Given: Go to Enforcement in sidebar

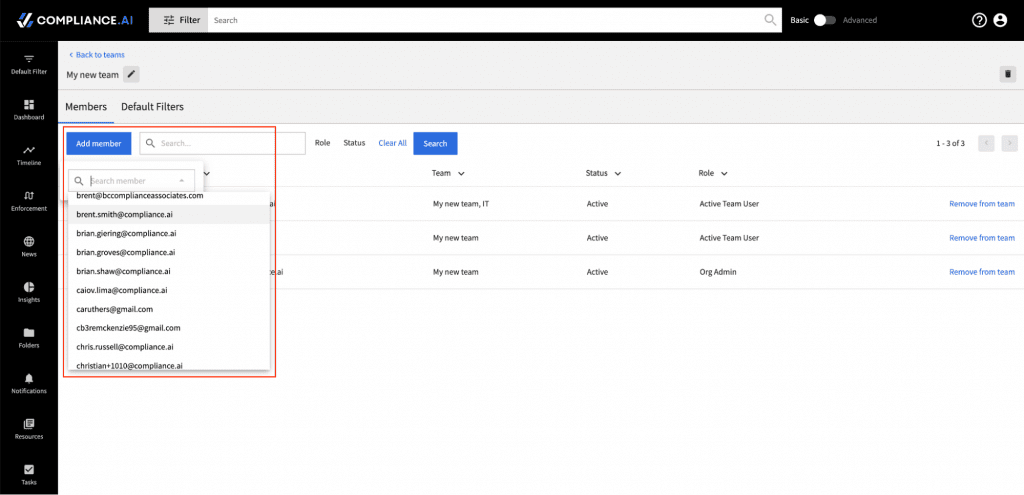Looking at the screenshot, I should coord(29,195).
